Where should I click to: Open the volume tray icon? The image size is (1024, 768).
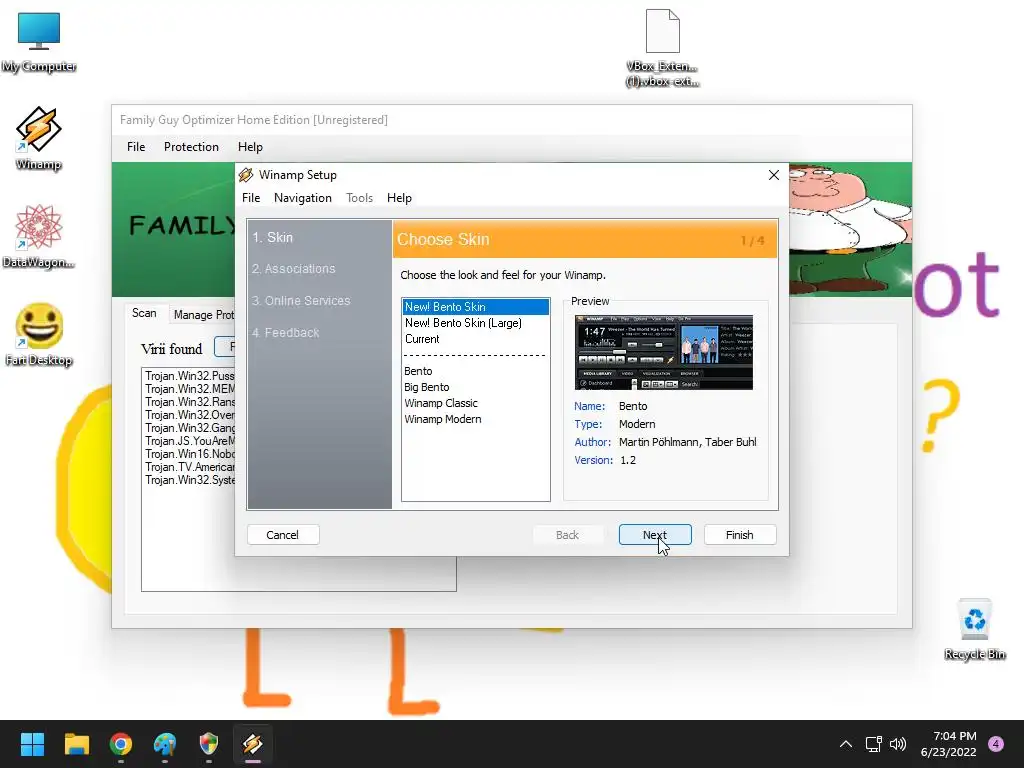(898, 744)
